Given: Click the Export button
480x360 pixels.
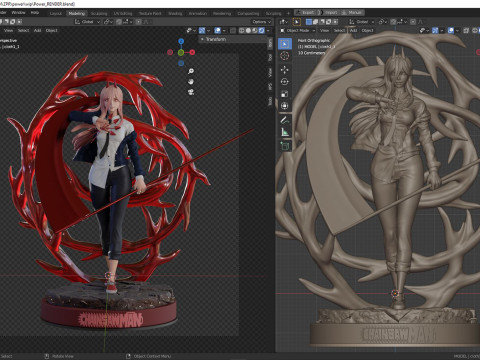Looking at the screenshot, I should 305,12.
